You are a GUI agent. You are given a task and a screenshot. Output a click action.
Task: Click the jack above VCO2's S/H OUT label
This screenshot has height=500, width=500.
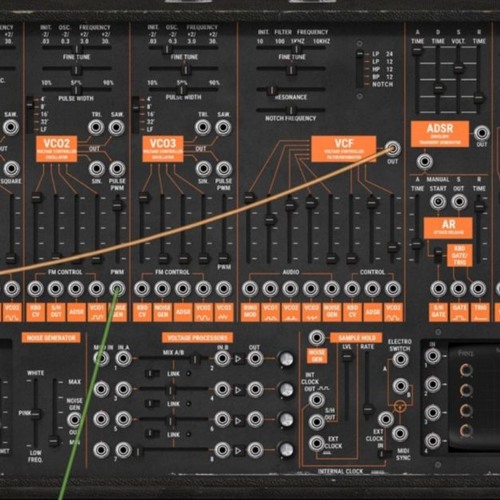click(x=56, y=289)
